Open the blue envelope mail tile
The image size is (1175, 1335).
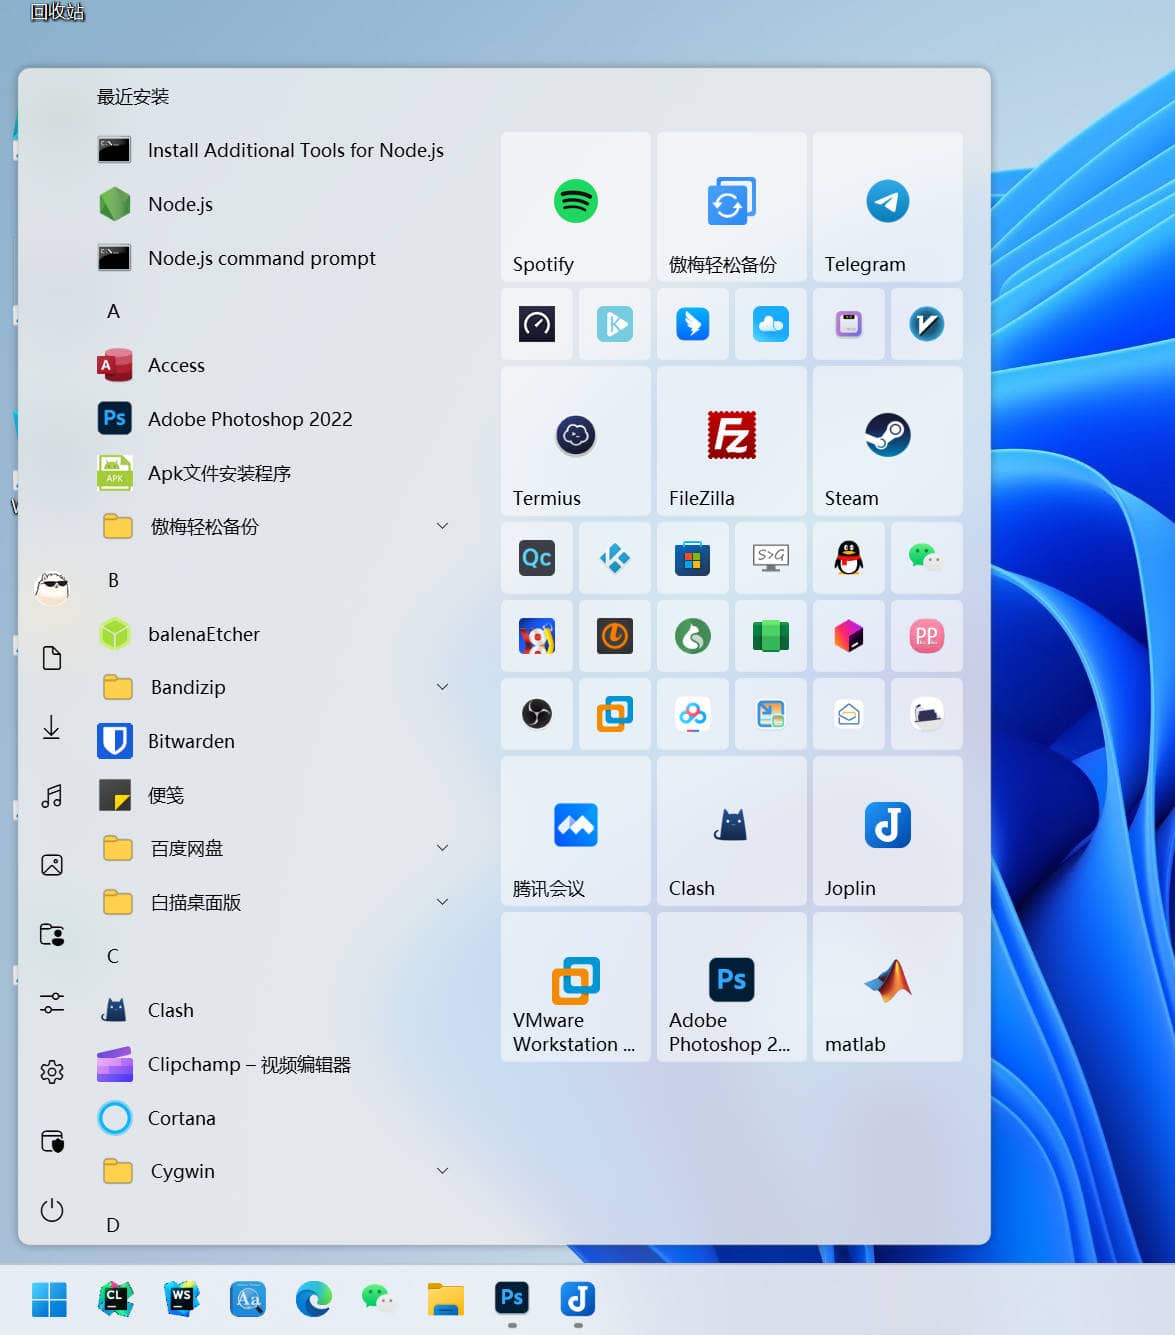point(849,714)
